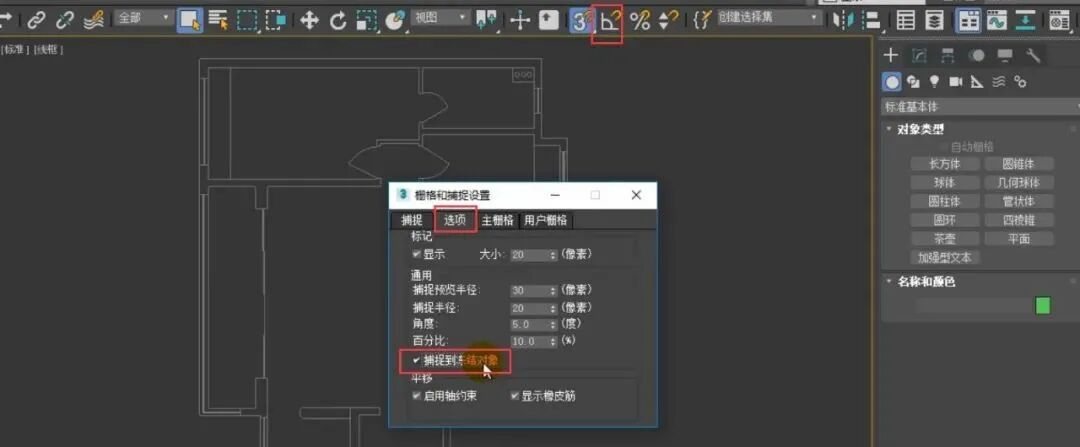
Task: Toggle the Ribbon display icon
Action: point(970,21)
